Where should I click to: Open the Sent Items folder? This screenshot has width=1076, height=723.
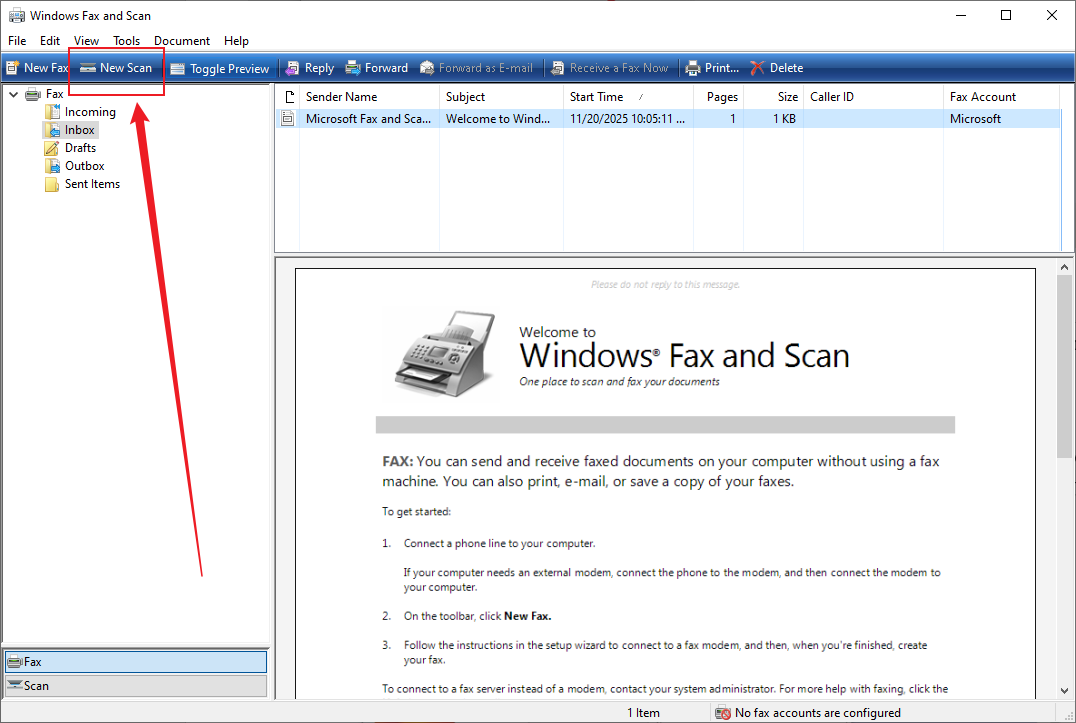(91, 184)
